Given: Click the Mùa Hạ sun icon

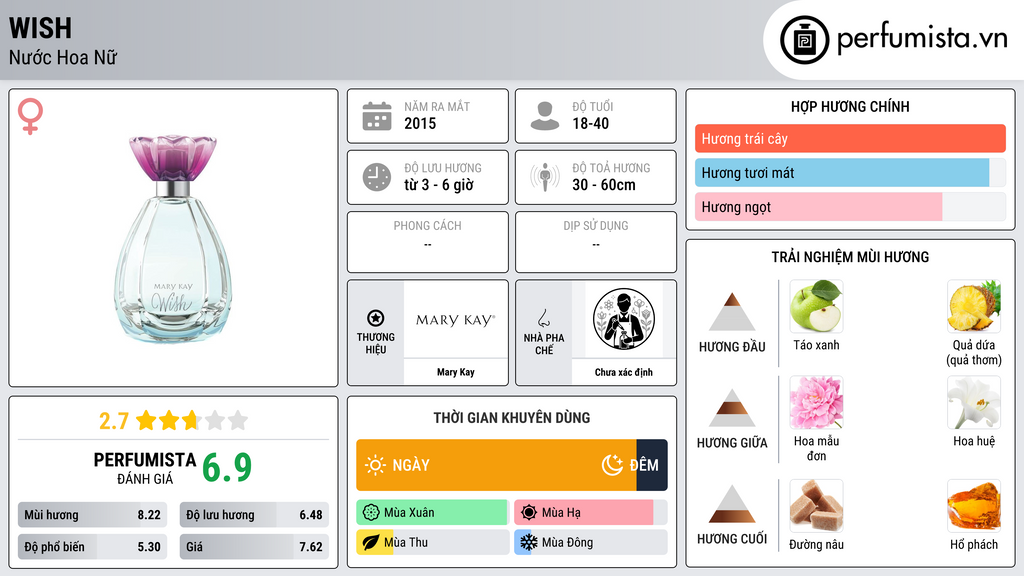Looking at the screenshot, I should pyautogui.click(x=529, y=513).
